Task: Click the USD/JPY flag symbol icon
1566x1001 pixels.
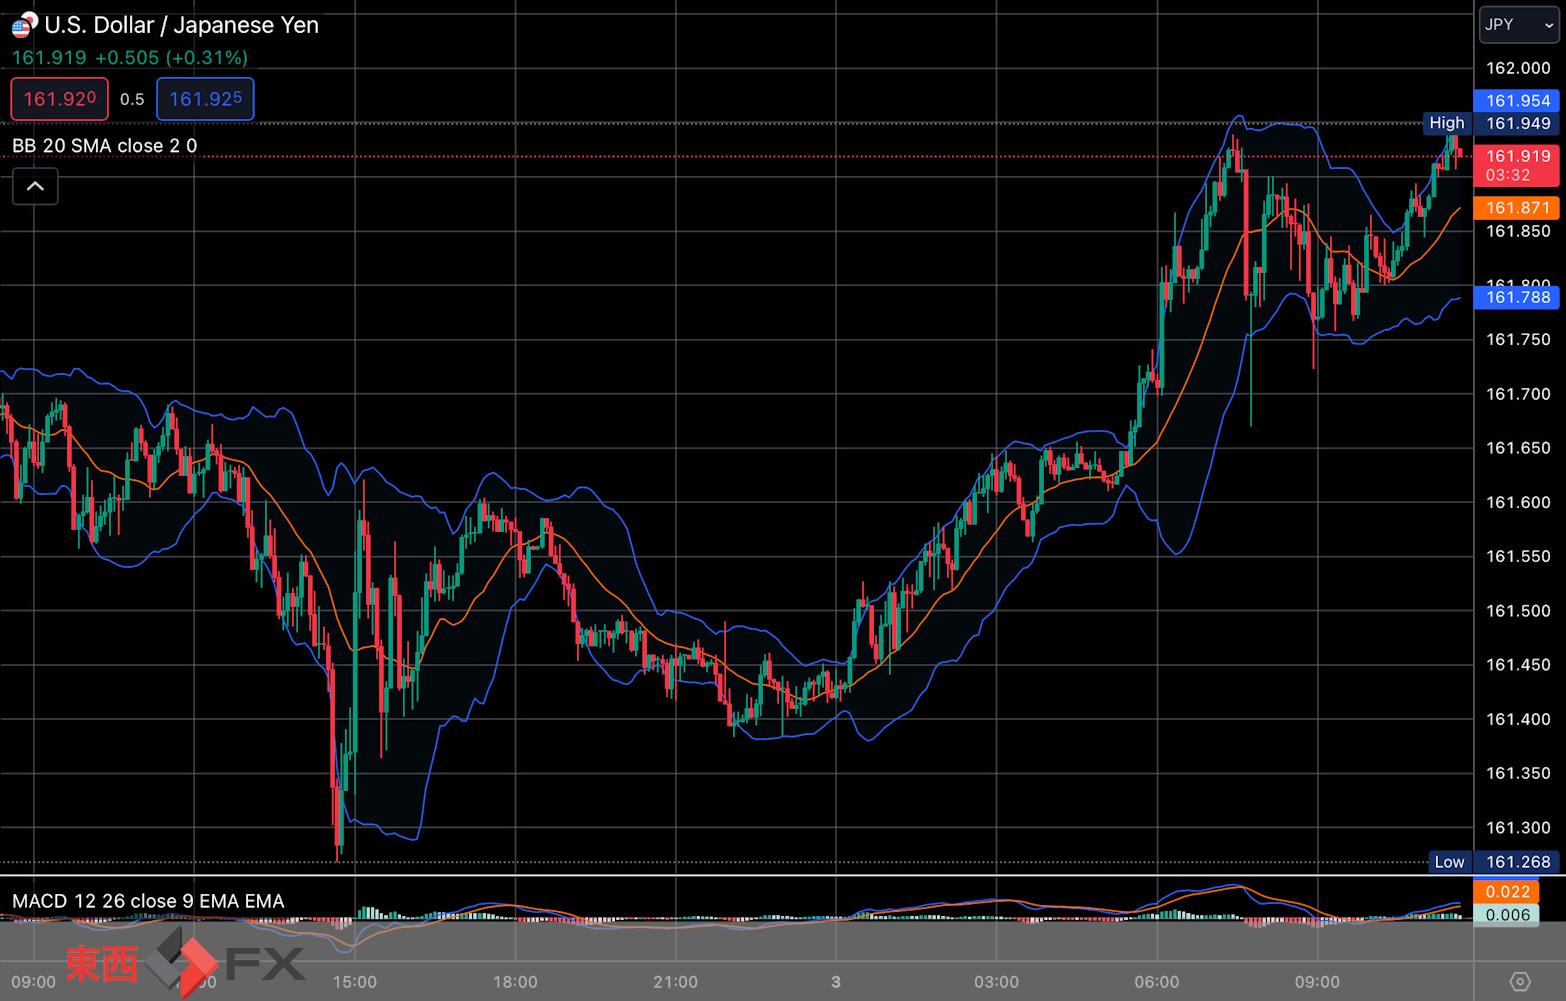Action: point(24,24)
